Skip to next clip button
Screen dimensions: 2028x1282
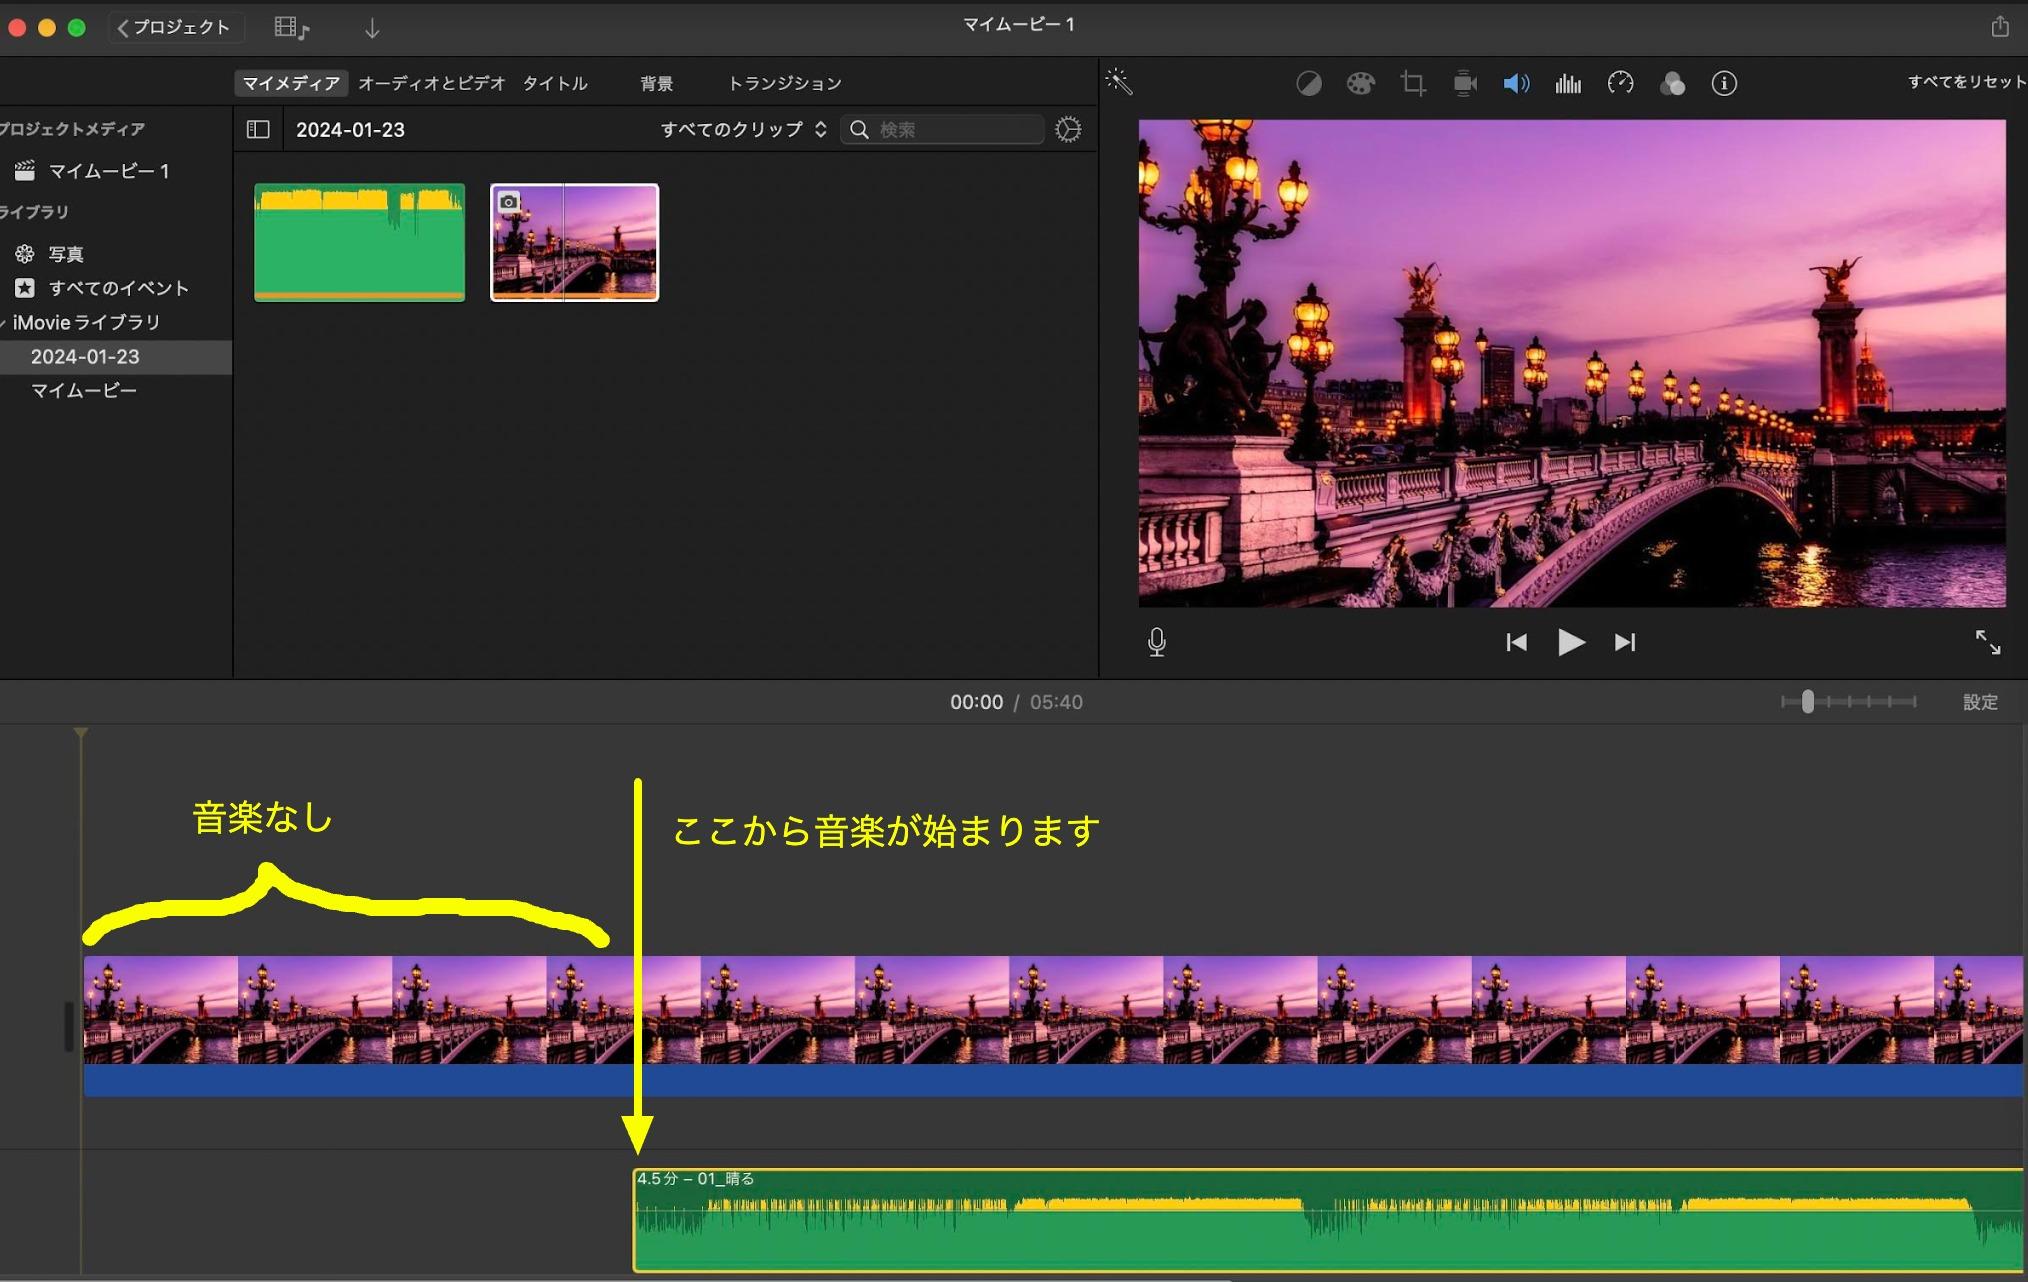pos(1625,642)
